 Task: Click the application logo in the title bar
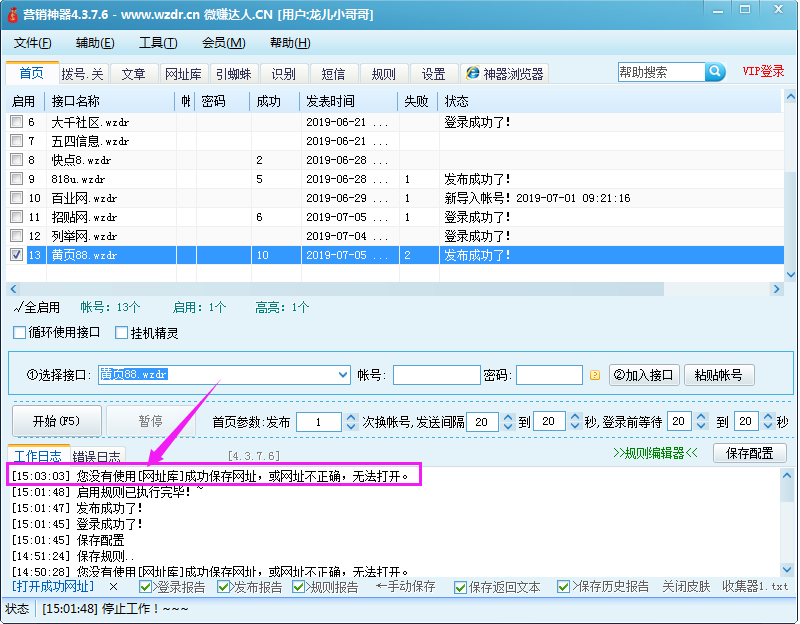point(14,13)
